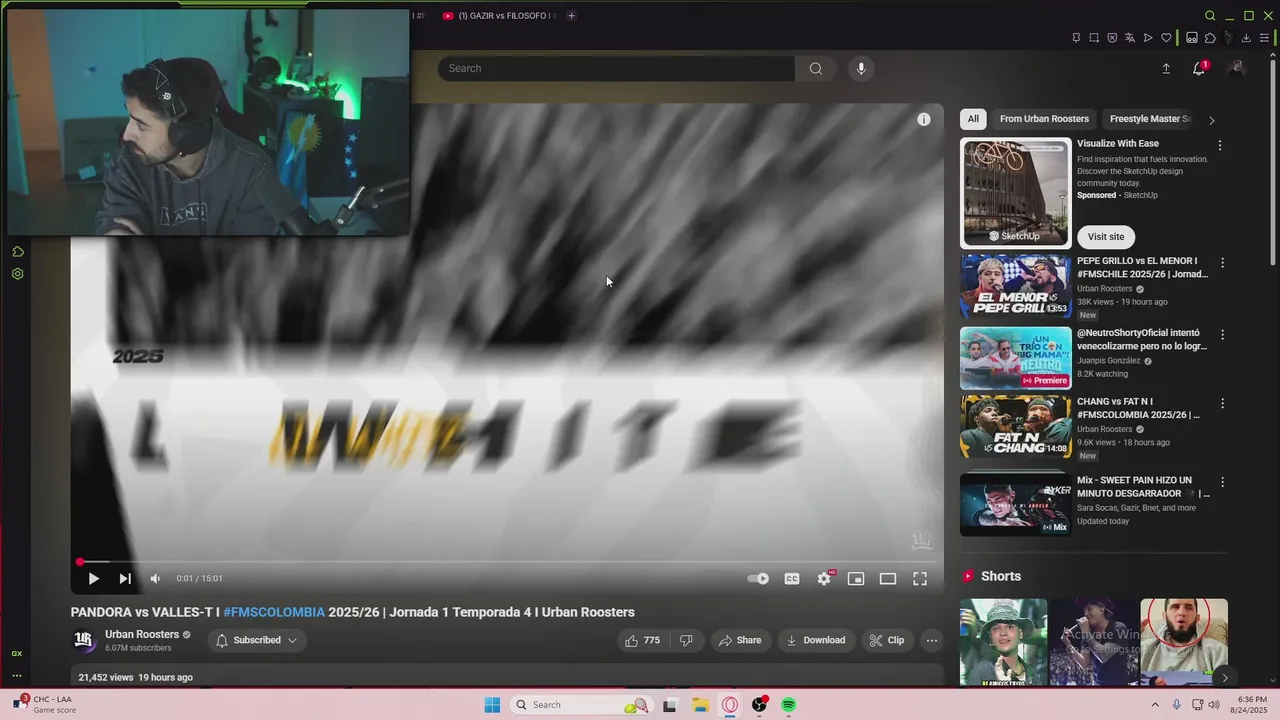Open Spotify from the taskbar
Screen dimensions: 1280x720
pyautogui.click(x=788, y=705)
